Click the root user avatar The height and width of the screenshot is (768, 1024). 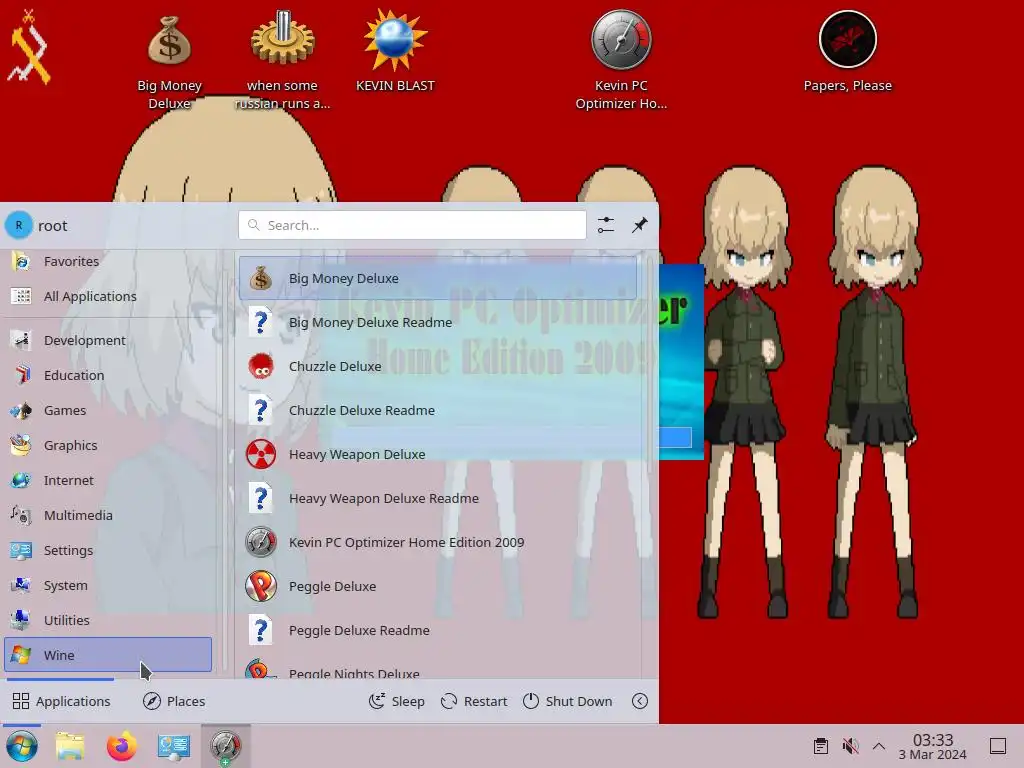[x=18, y=225]
